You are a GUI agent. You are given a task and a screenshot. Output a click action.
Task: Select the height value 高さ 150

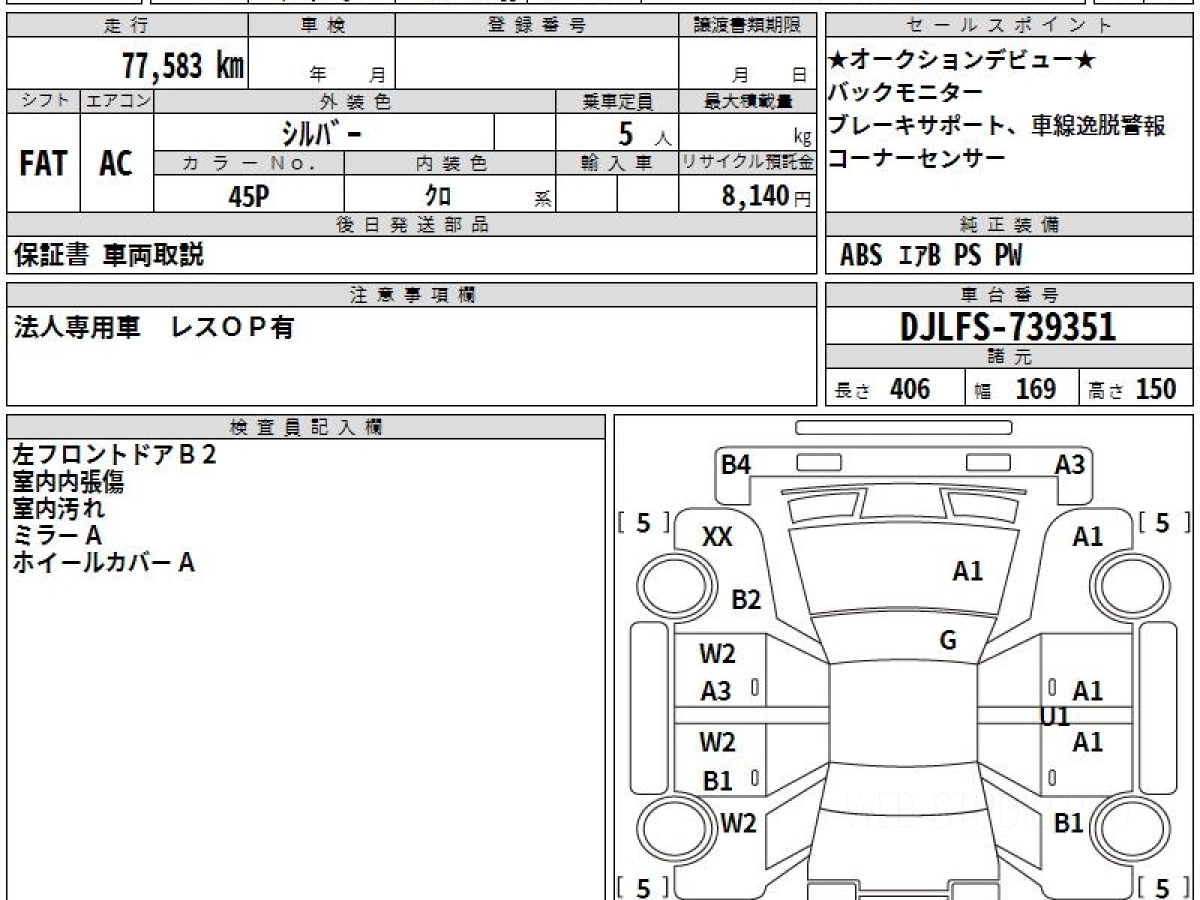tap(1133, 389)
